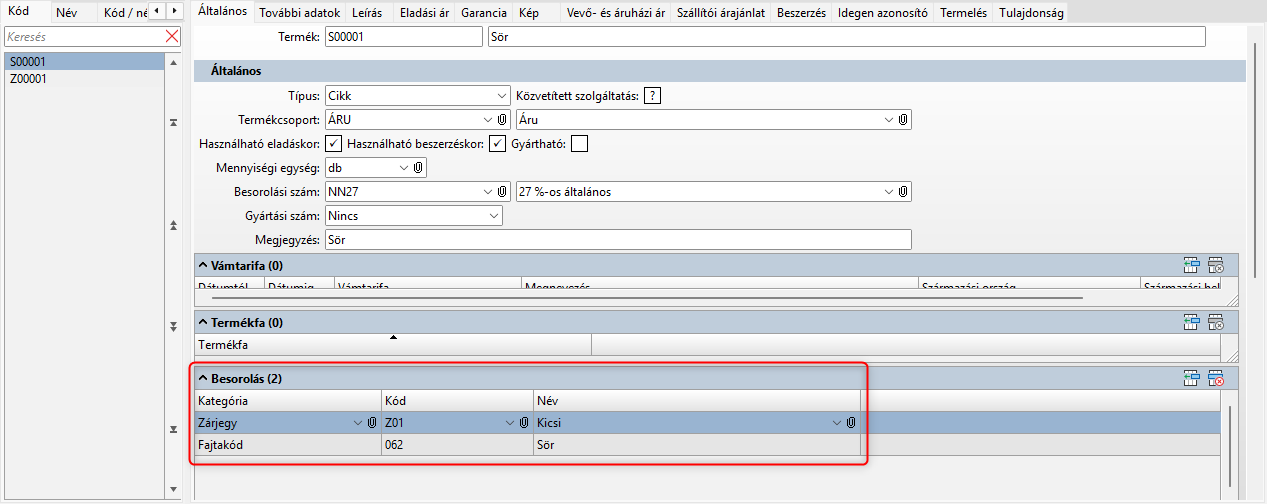Click the Megjegyzés field containing Sör
Image resolution: width=1267 pixels, height=504 pixels.
(619, 240)
